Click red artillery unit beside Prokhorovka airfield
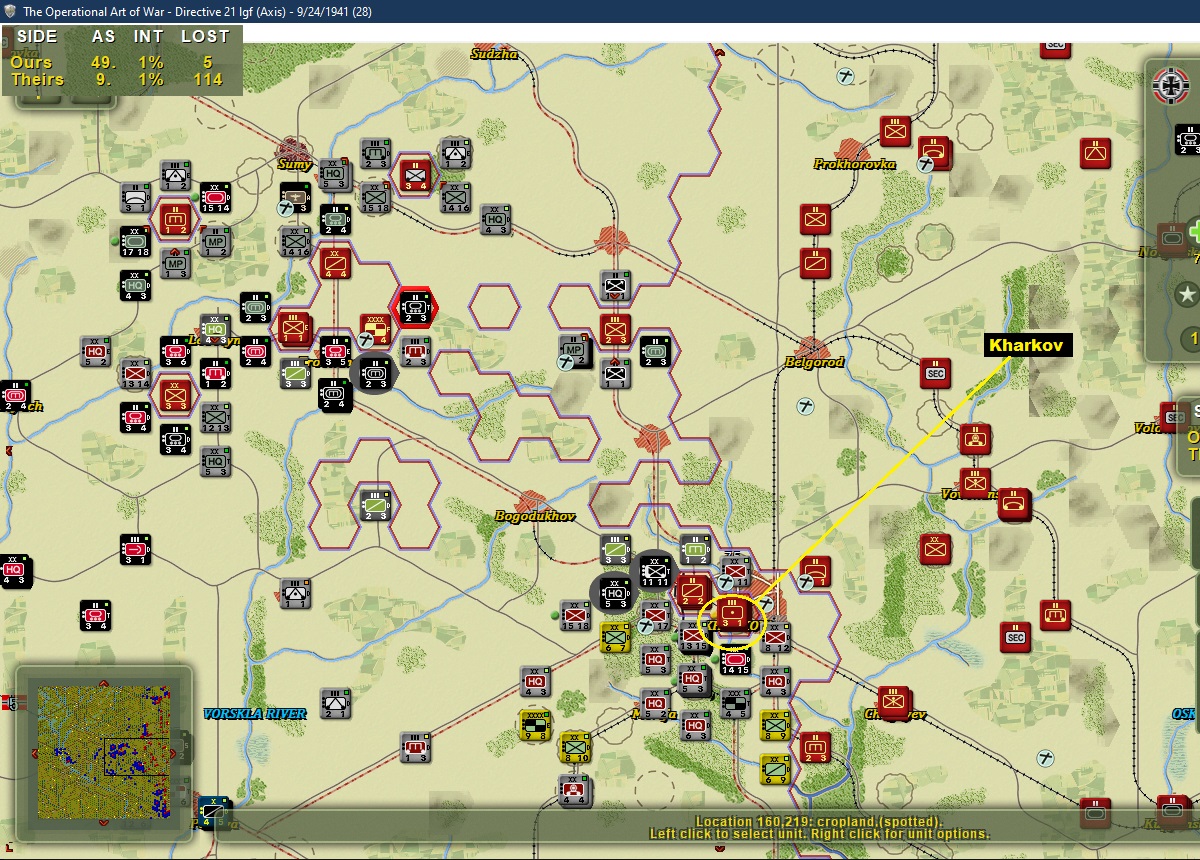This screenshot has width=1200, height=860. tap(935, 153)
